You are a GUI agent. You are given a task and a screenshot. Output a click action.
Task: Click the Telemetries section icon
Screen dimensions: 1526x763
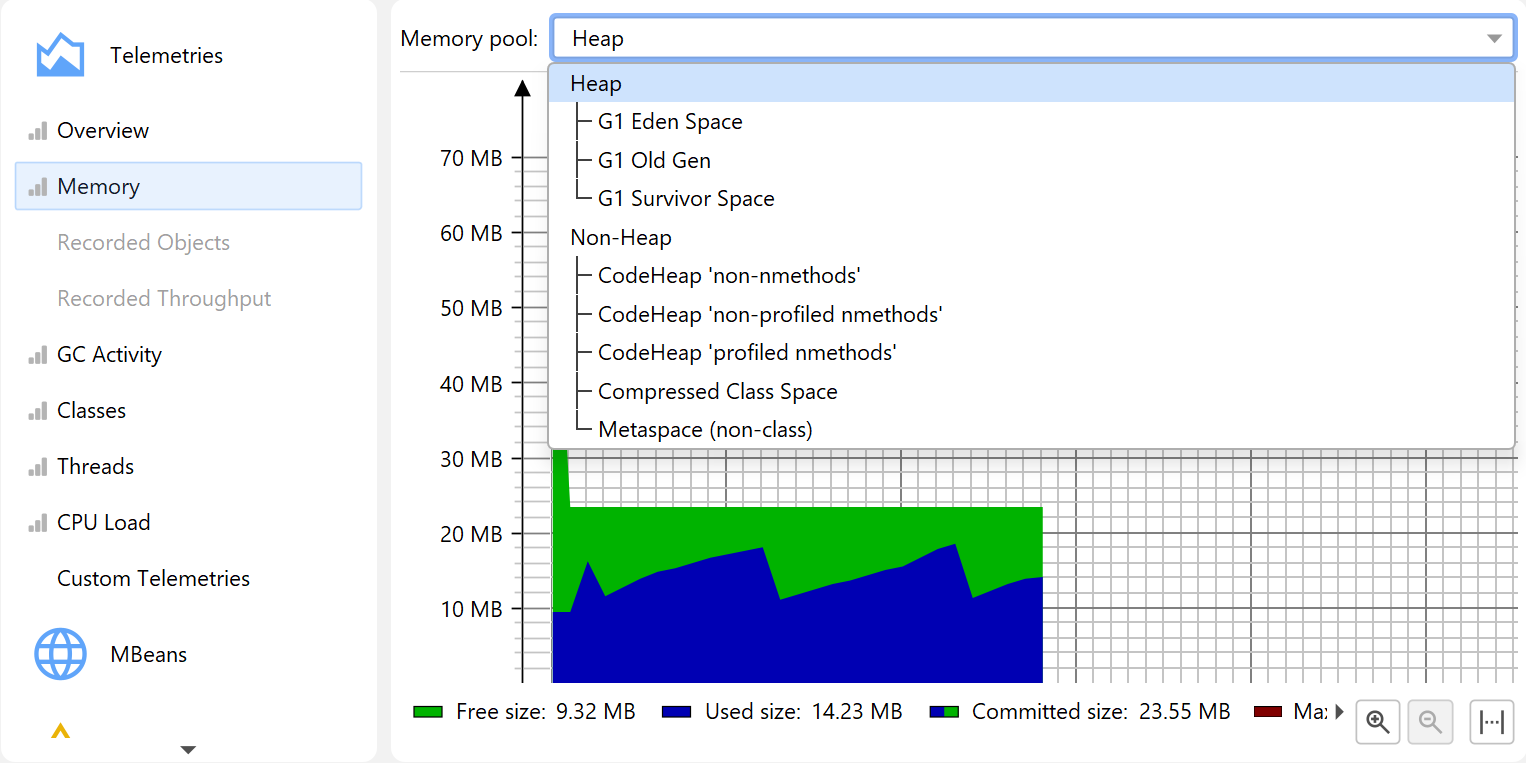click(60, 55)
